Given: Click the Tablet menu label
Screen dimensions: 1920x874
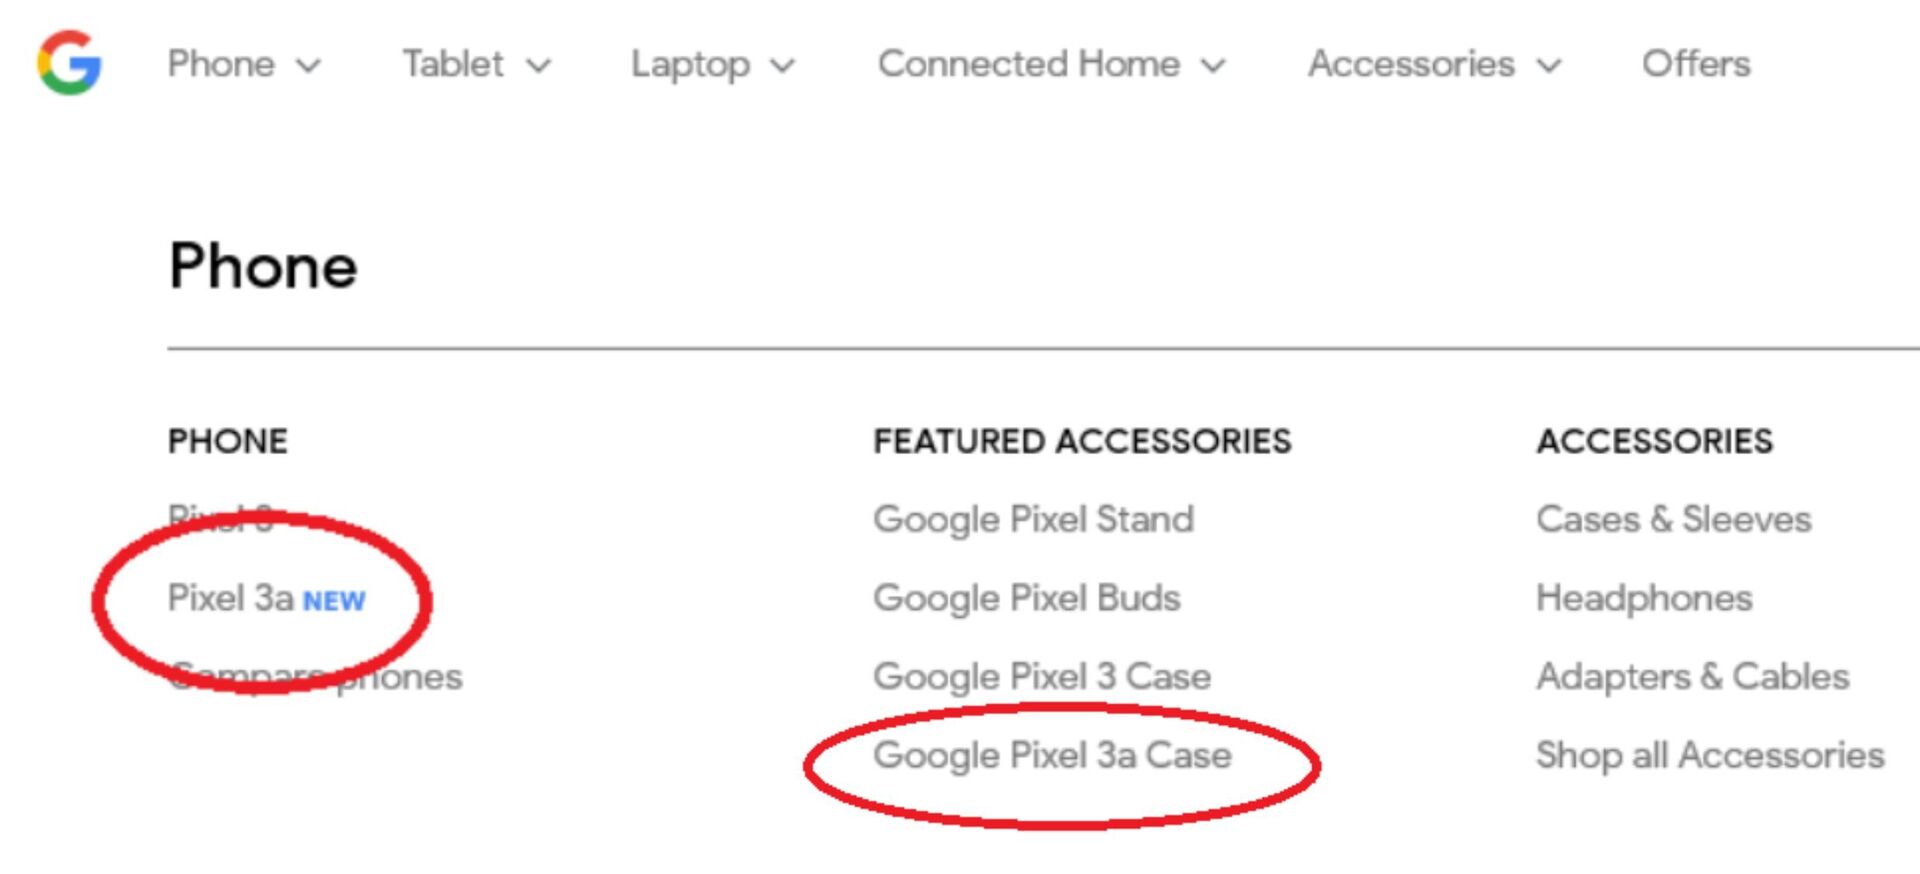Looking at the screenshot, I should click(x=453, y=64).
